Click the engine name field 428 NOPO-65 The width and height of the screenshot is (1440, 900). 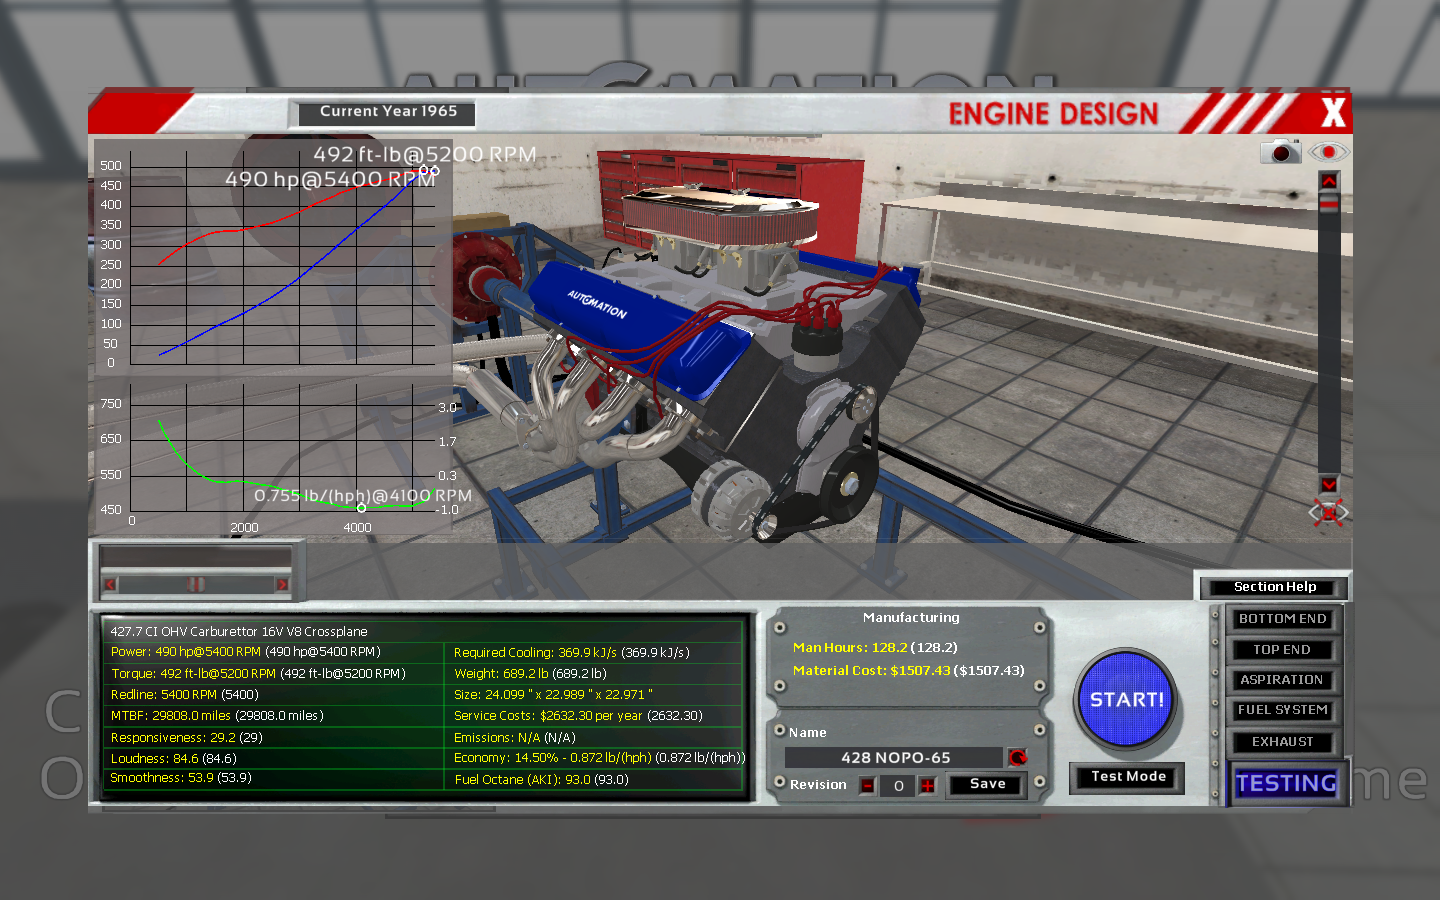pyautogui.click(x=894, y=758)
